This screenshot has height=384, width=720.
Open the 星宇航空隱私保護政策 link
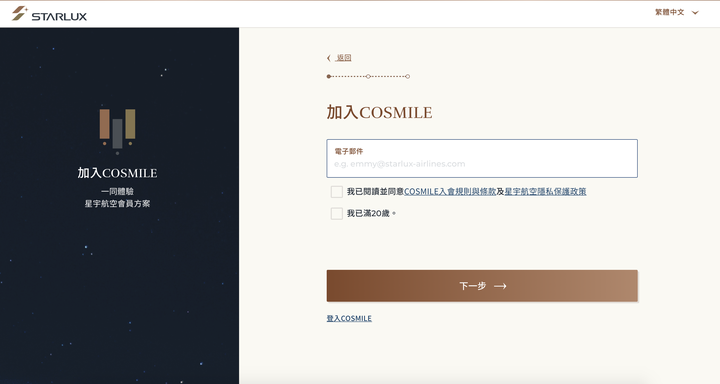coord(546,192)
